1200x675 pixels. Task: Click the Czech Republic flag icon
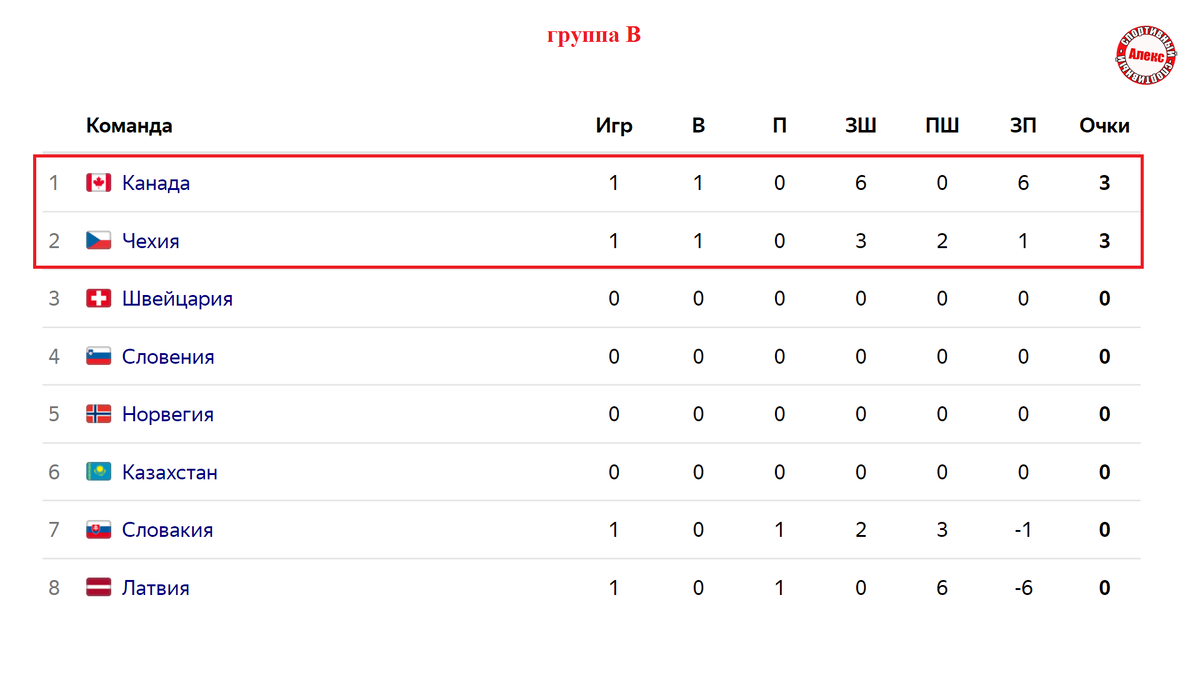click(98, 241)
